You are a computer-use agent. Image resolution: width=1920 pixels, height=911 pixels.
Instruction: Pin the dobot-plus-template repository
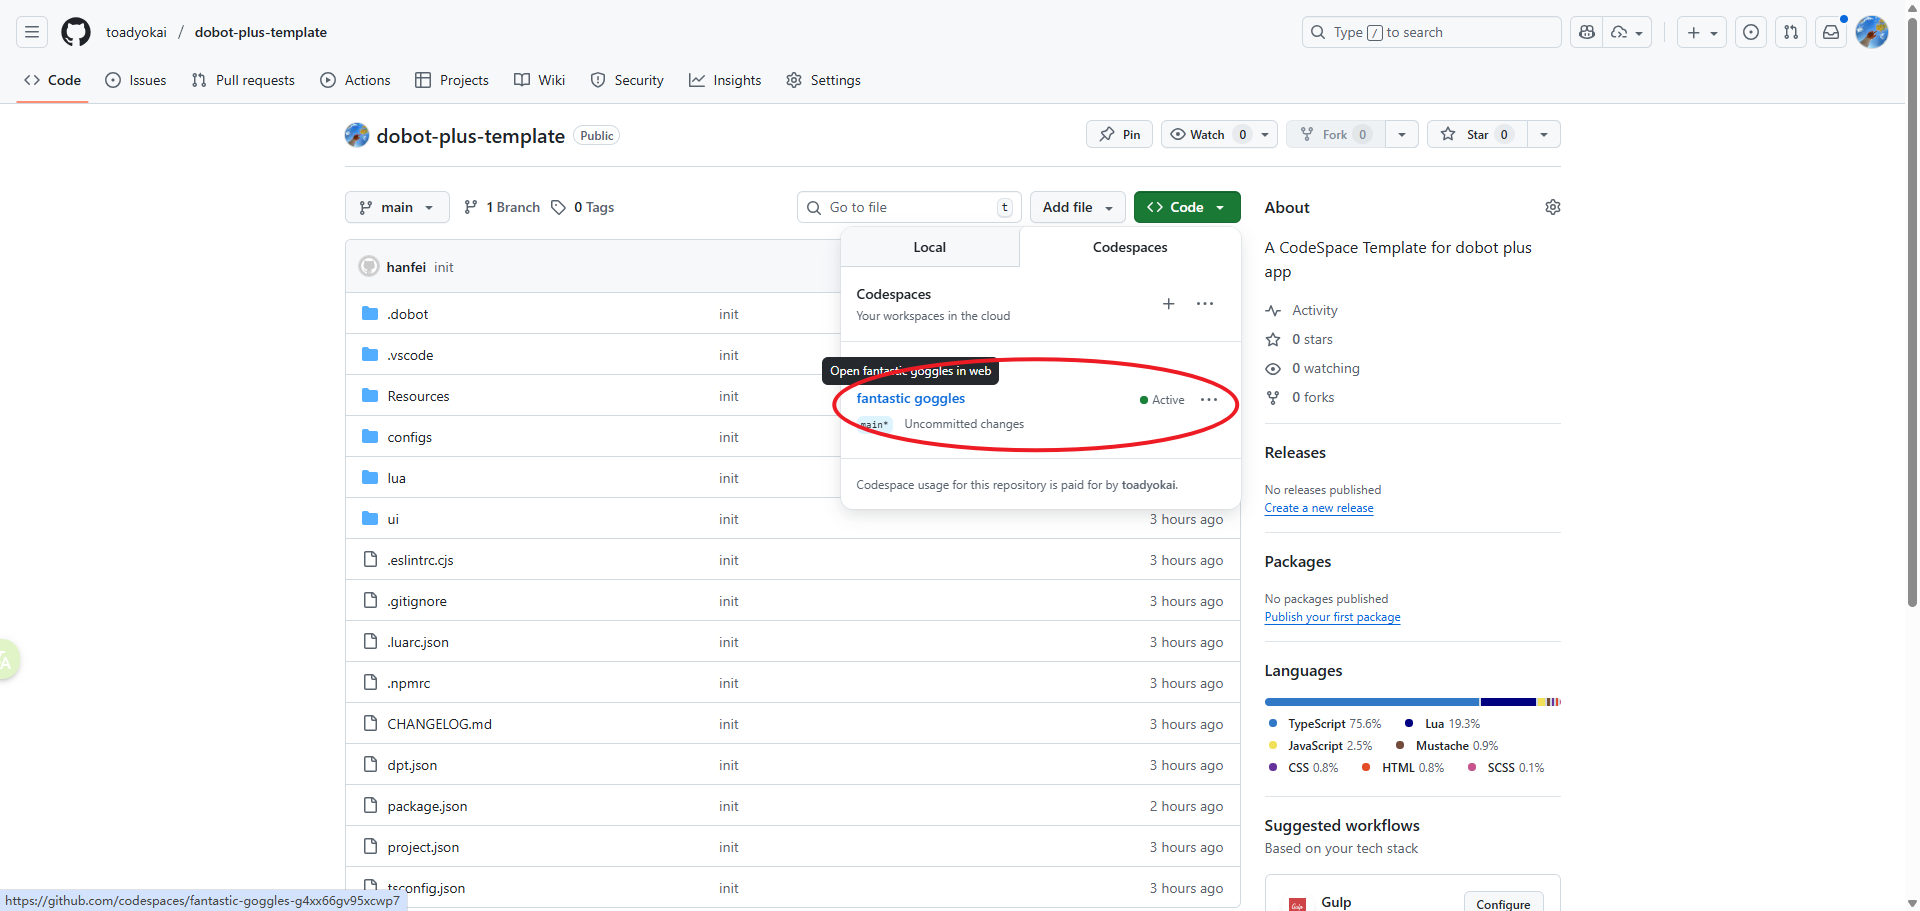tap(1119, 135)
